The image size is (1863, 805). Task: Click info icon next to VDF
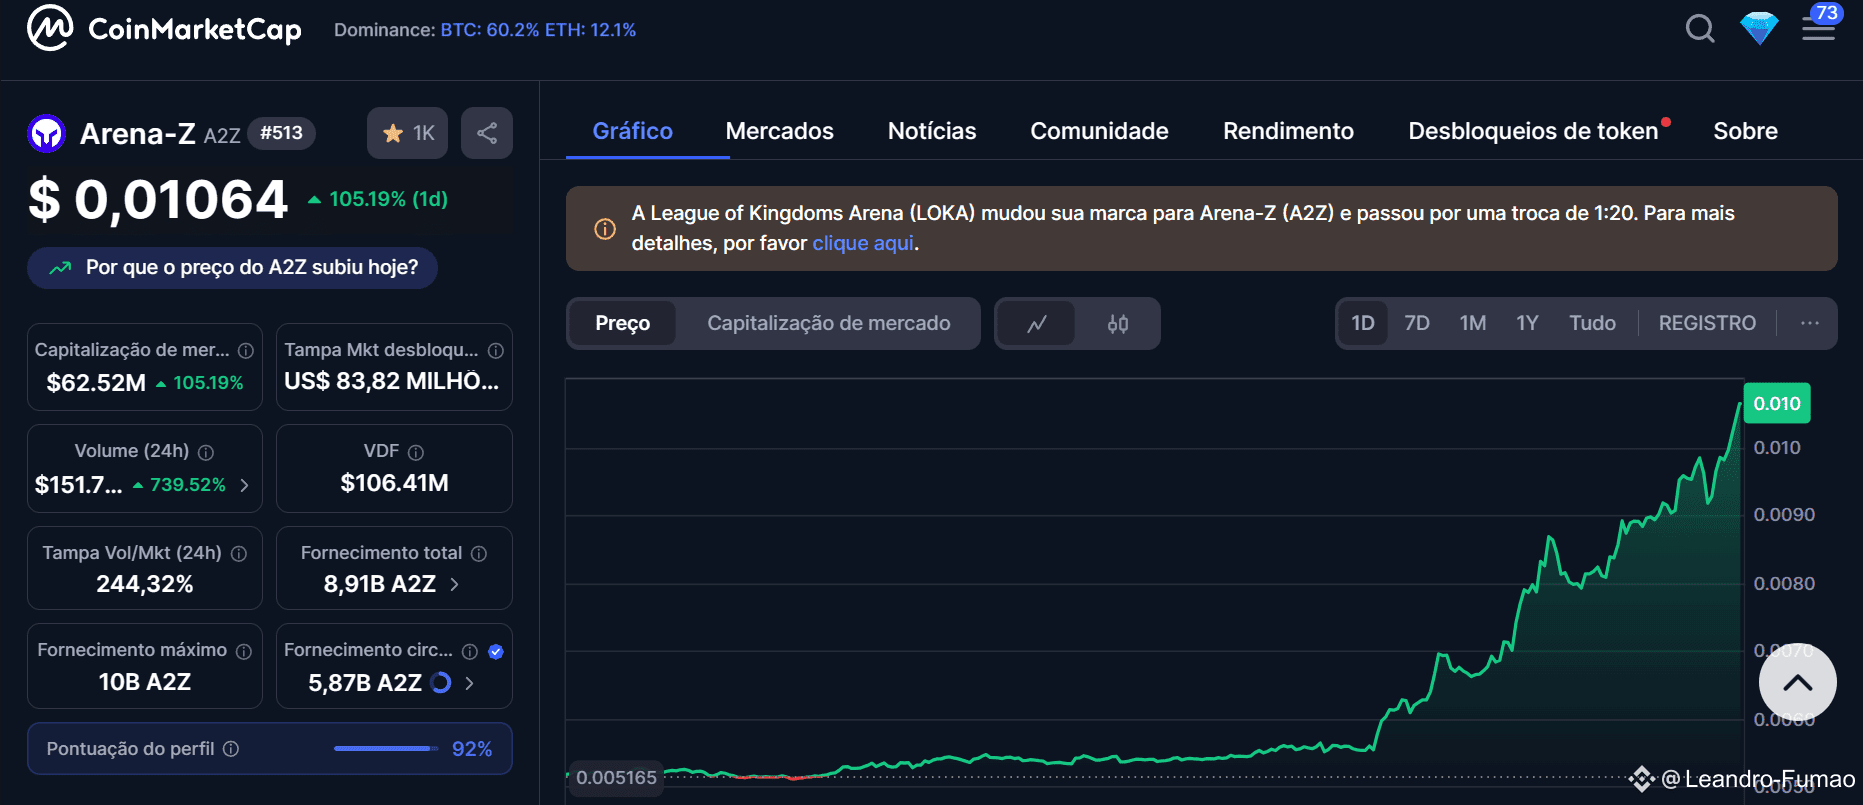pyautogui.click(x=416, y=452)
